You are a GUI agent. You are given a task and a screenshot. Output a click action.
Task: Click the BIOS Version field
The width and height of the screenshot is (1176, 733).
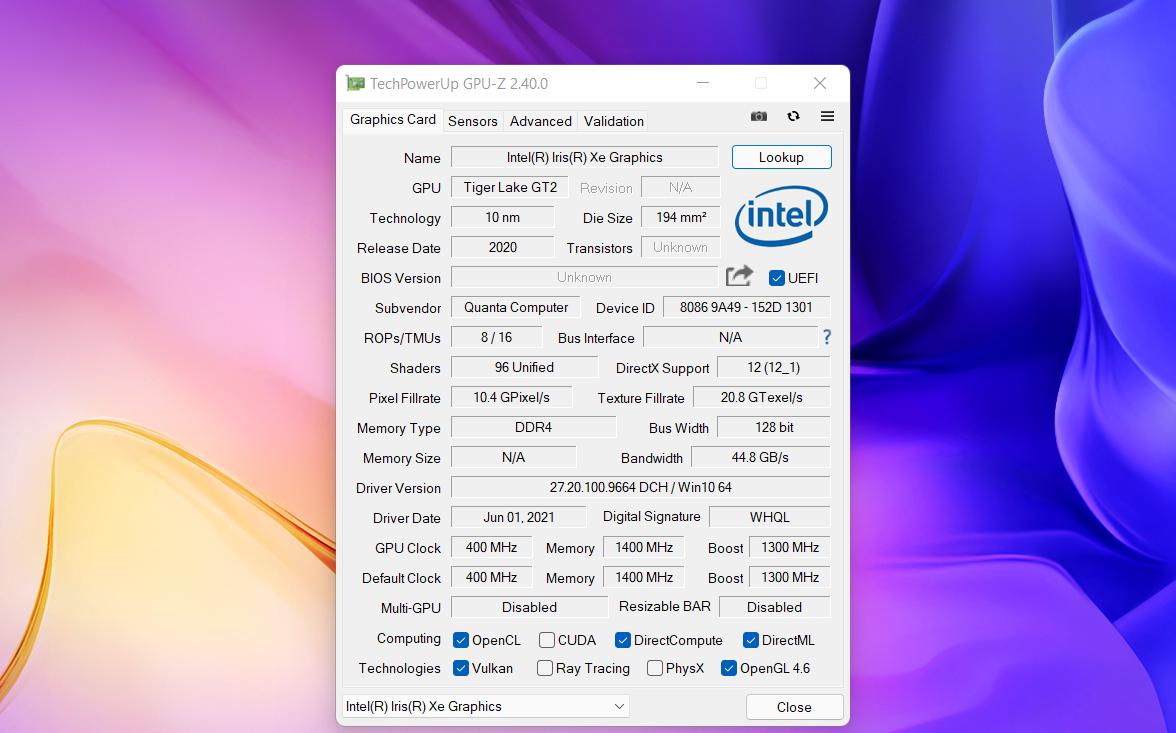pyautogui.click(x=584, y=278)
